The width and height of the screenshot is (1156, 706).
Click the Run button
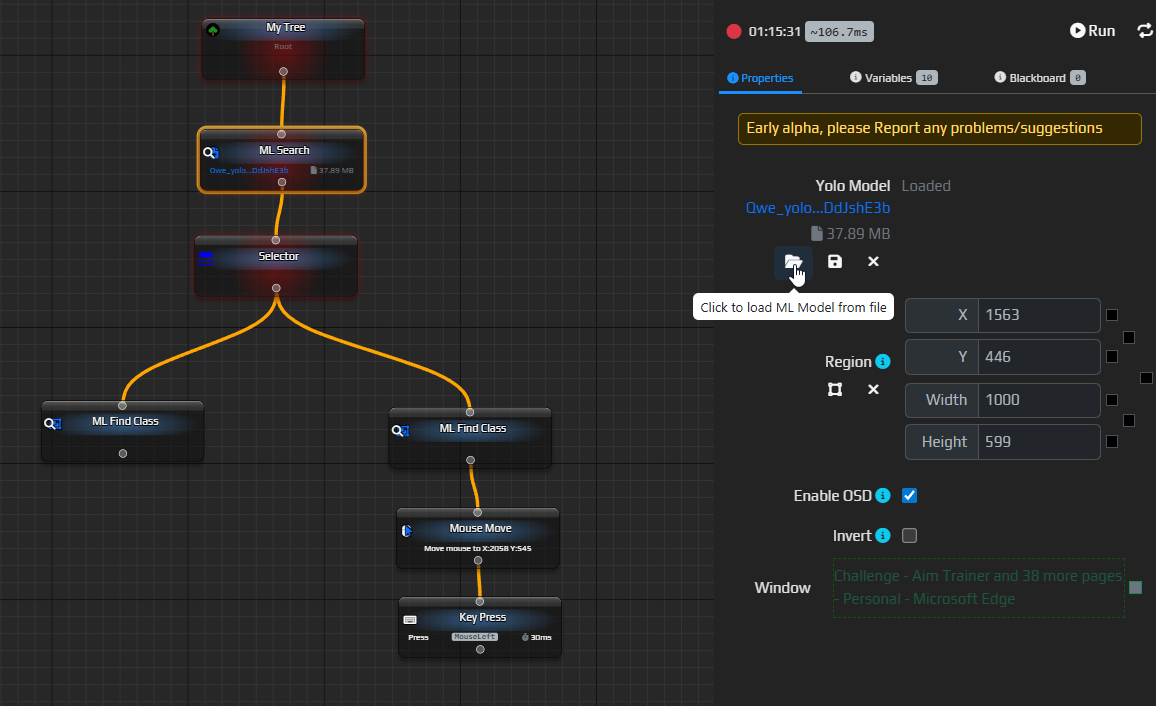[x=1093, y=30]
